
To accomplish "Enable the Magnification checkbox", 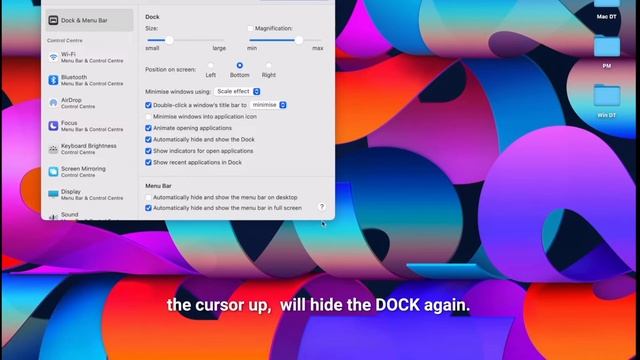I will 250,28.
